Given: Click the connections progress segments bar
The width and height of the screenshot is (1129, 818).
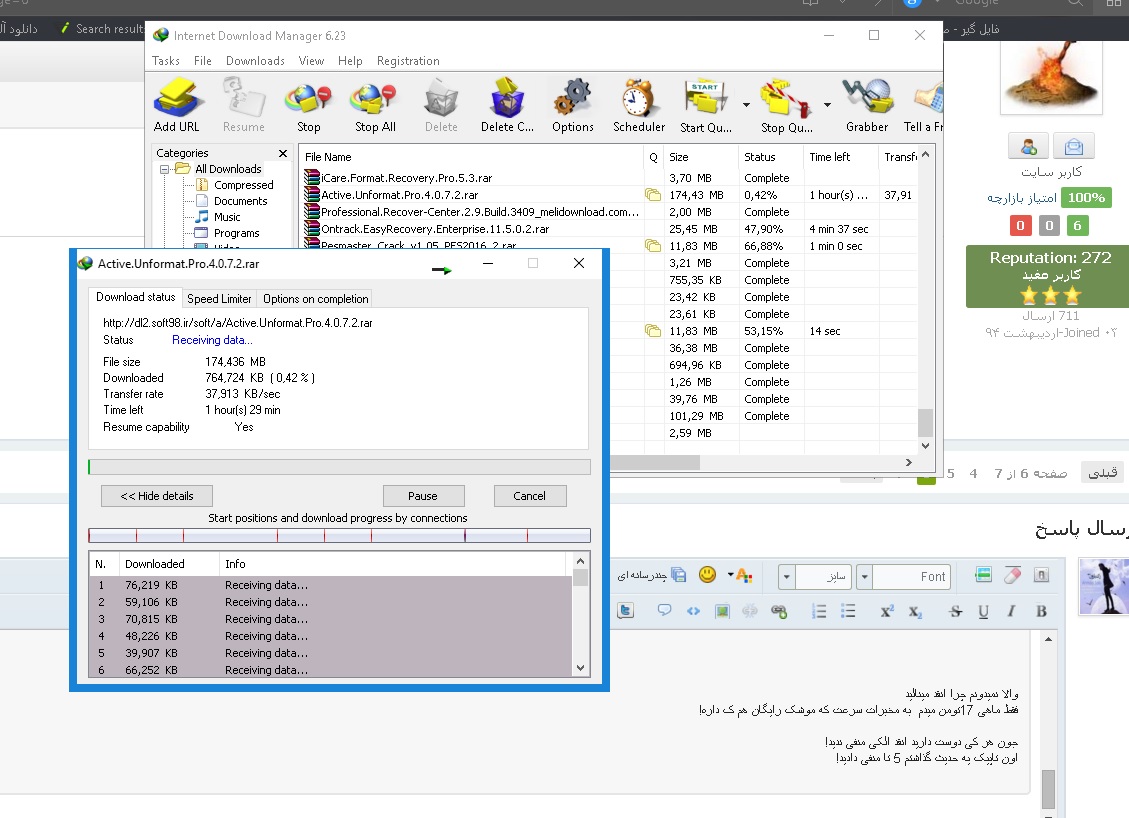Looking at the screenshot, I should 339,536.
